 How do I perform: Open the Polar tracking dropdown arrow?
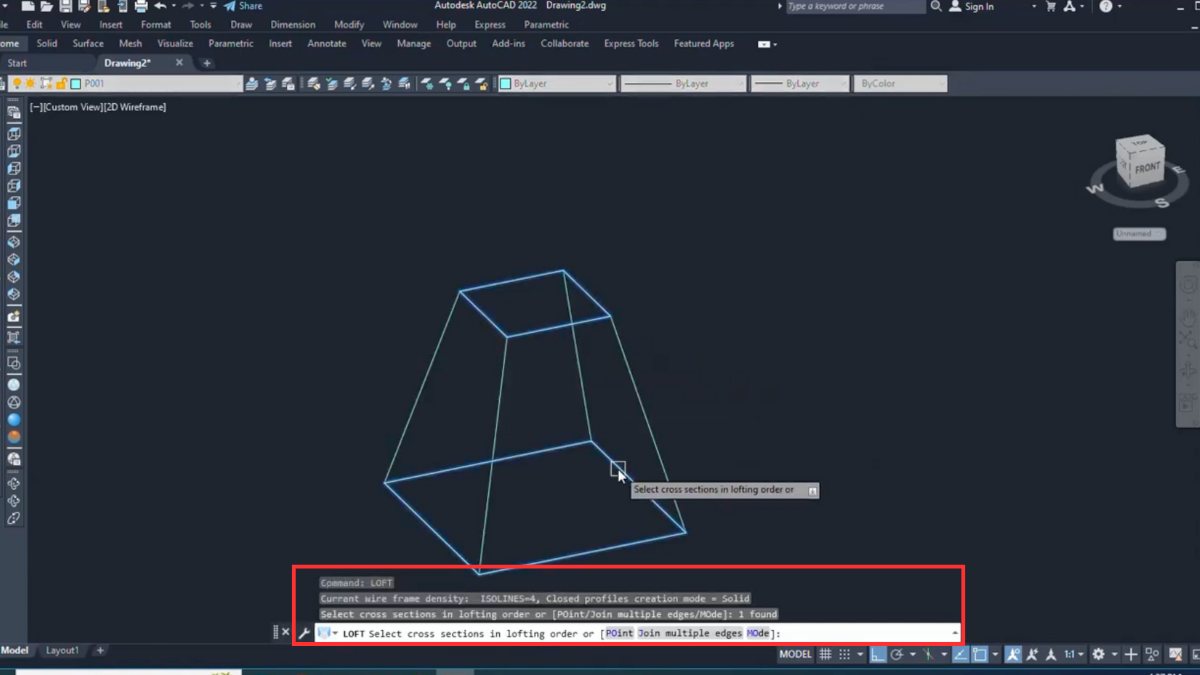(912, 654)
